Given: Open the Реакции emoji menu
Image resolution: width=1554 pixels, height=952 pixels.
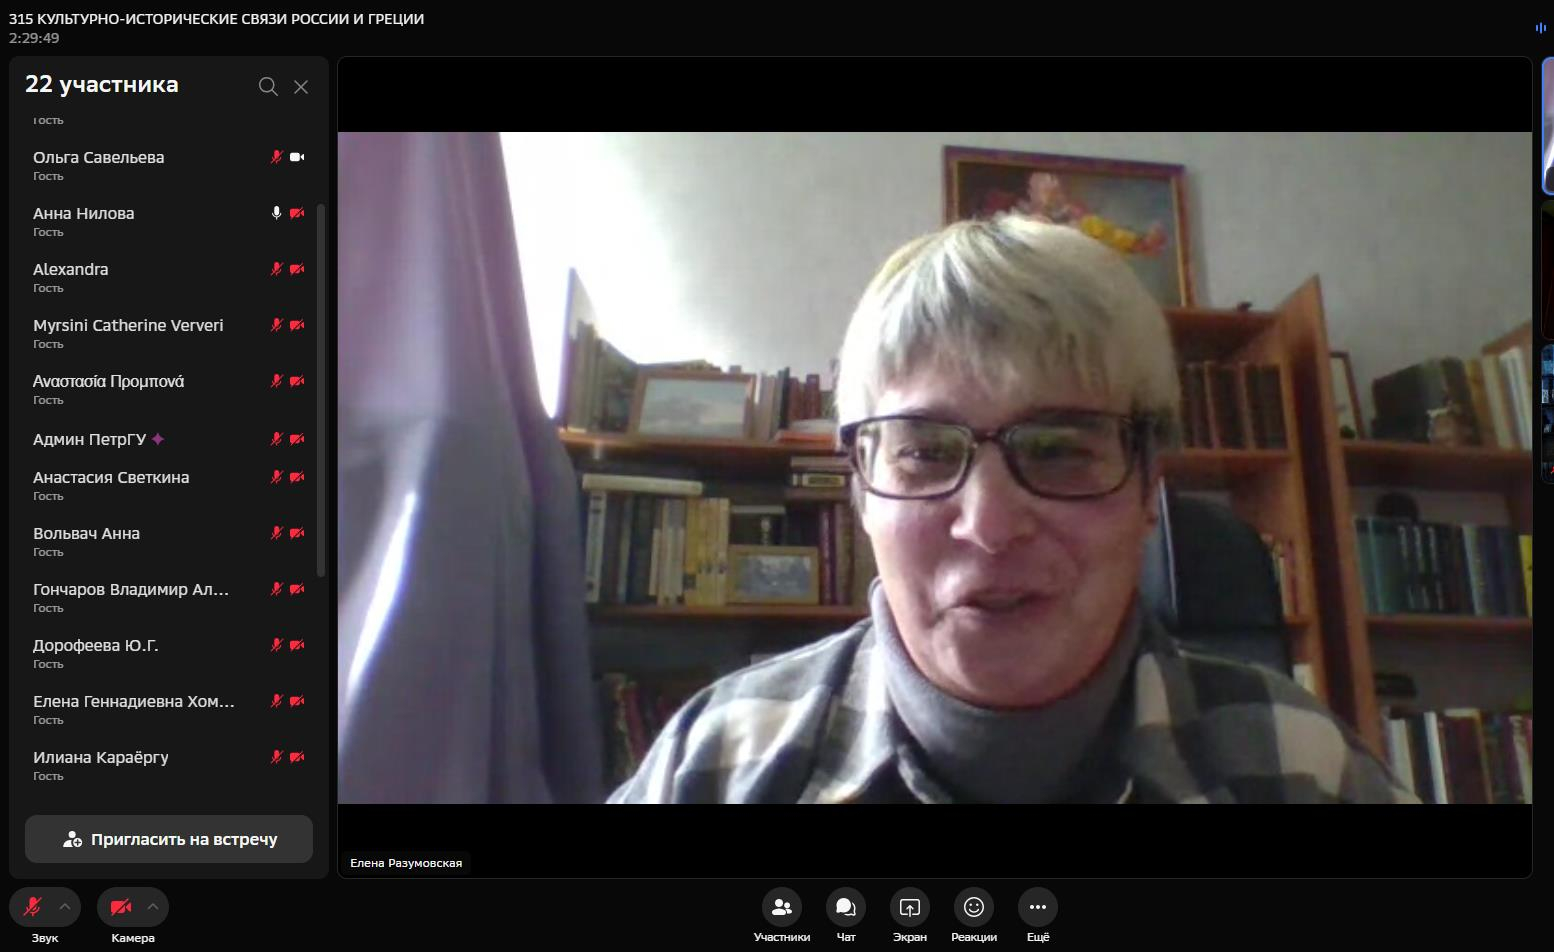Looking at the screenshot, I should point(973,907).
